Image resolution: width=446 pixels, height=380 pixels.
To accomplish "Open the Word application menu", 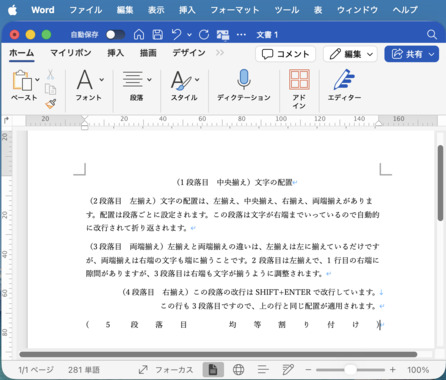I will 43,10.
